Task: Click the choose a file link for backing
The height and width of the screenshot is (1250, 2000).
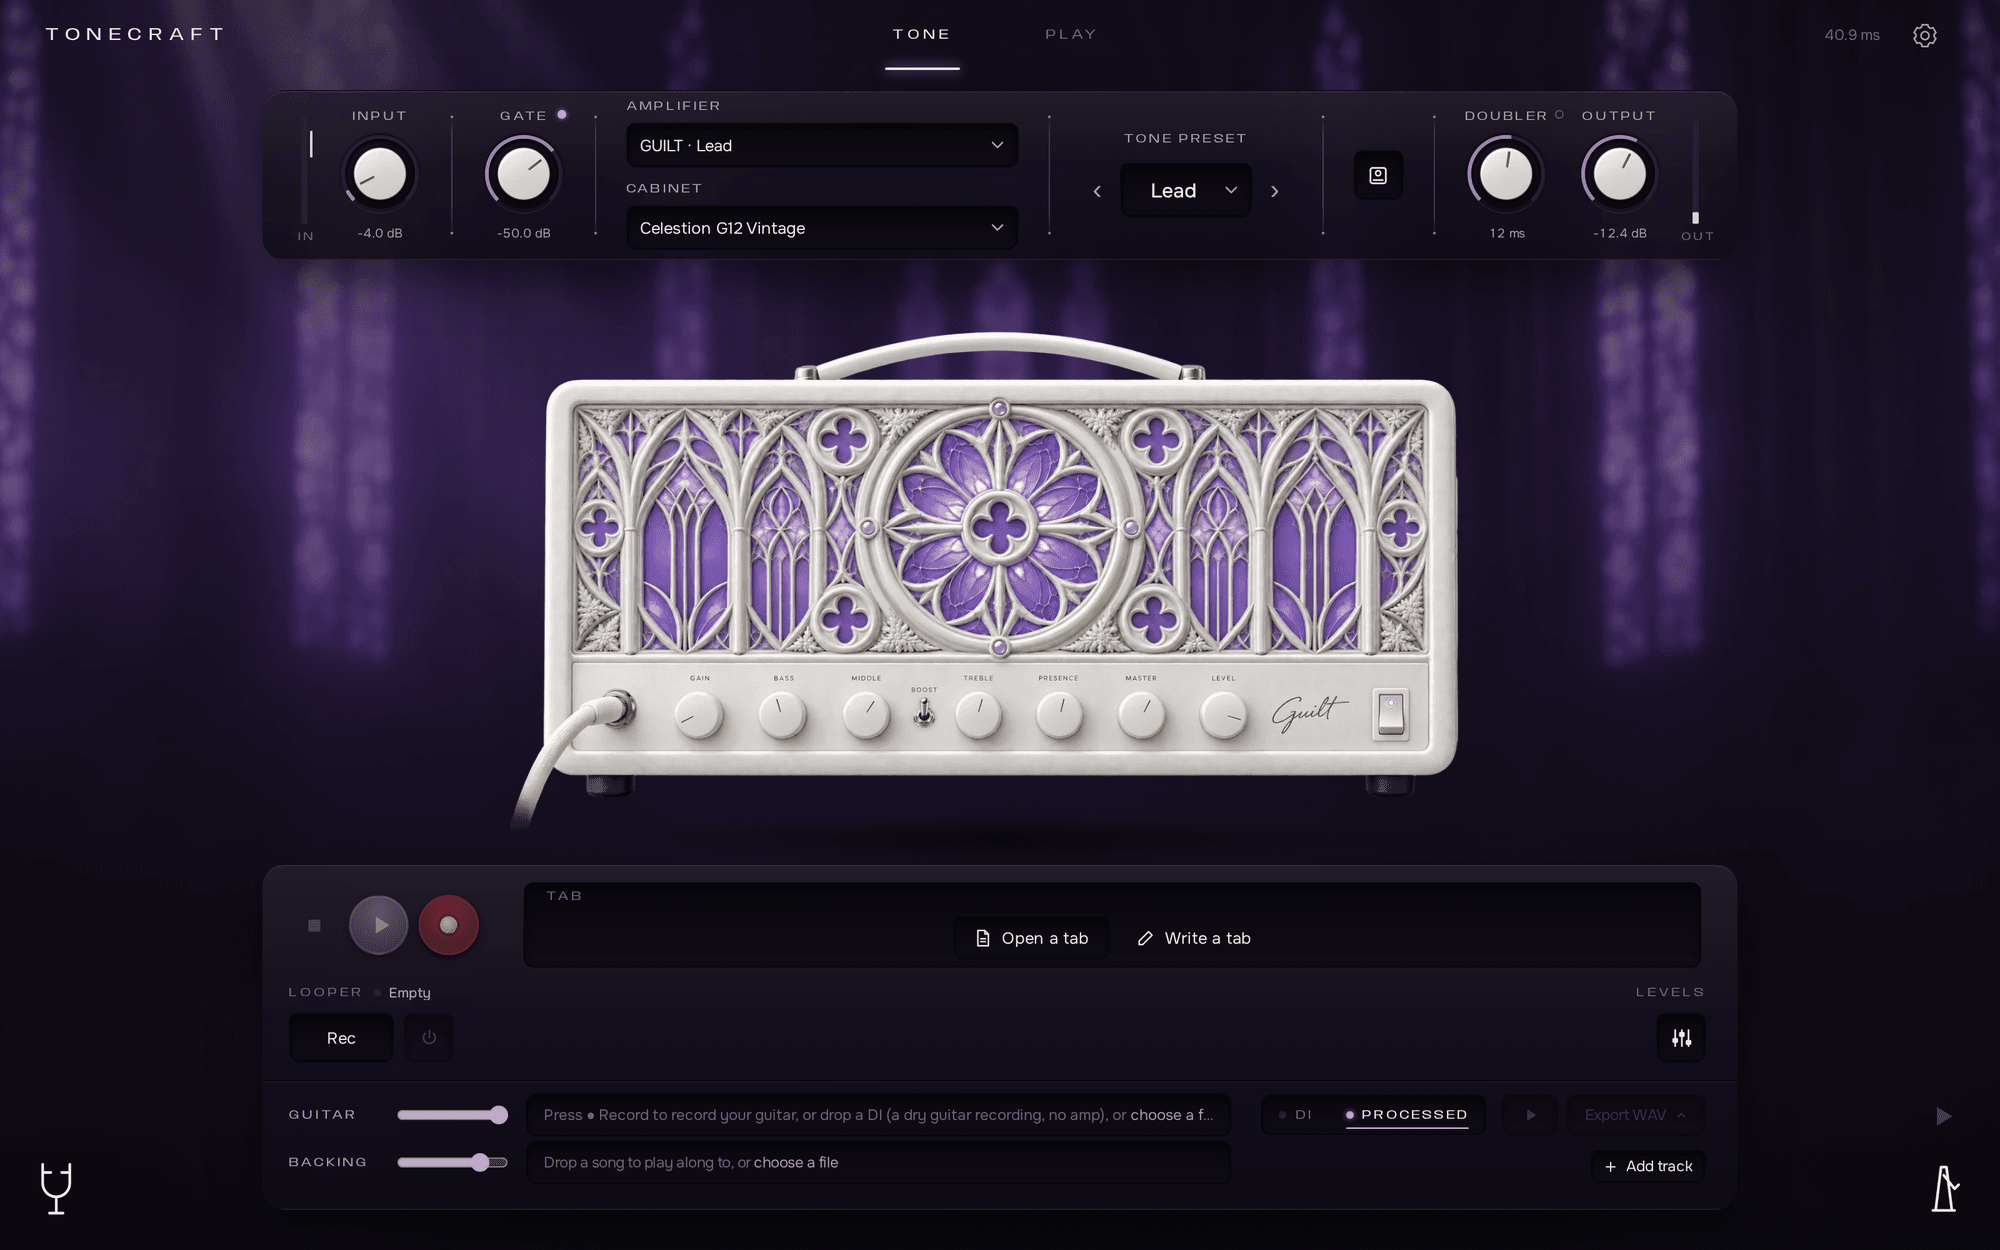Action: pyautogui.click(x=796, y=1162)
